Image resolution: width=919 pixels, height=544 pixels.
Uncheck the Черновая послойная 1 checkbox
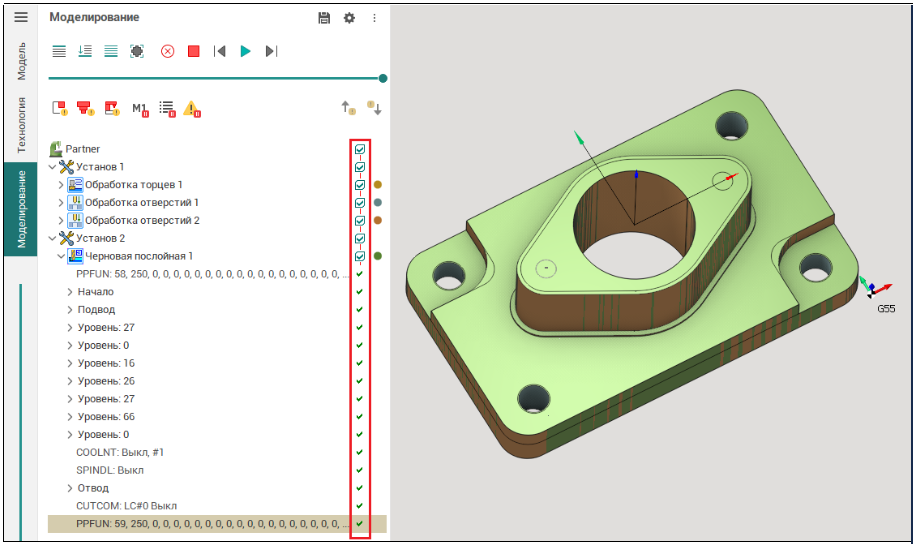pyautogui.click(x=360, y=256)
